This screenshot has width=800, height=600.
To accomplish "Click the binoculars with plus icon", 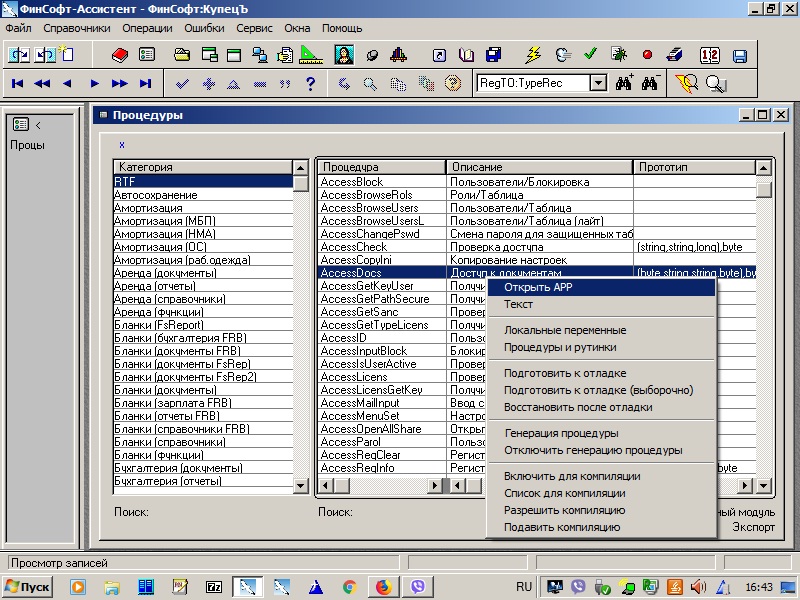I will [624, 84].
